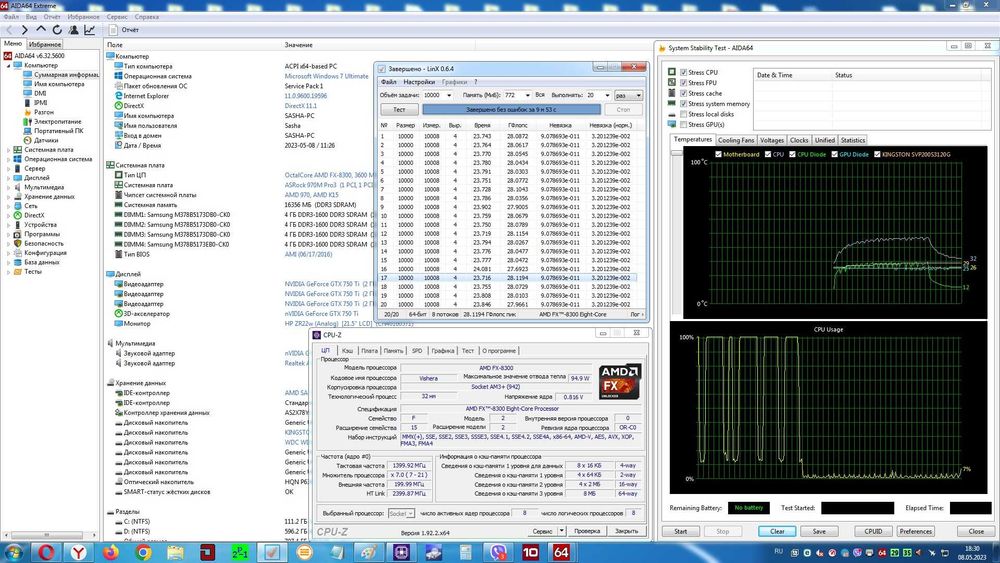Toggle Stress system memory checkbox

coord(683,104)
